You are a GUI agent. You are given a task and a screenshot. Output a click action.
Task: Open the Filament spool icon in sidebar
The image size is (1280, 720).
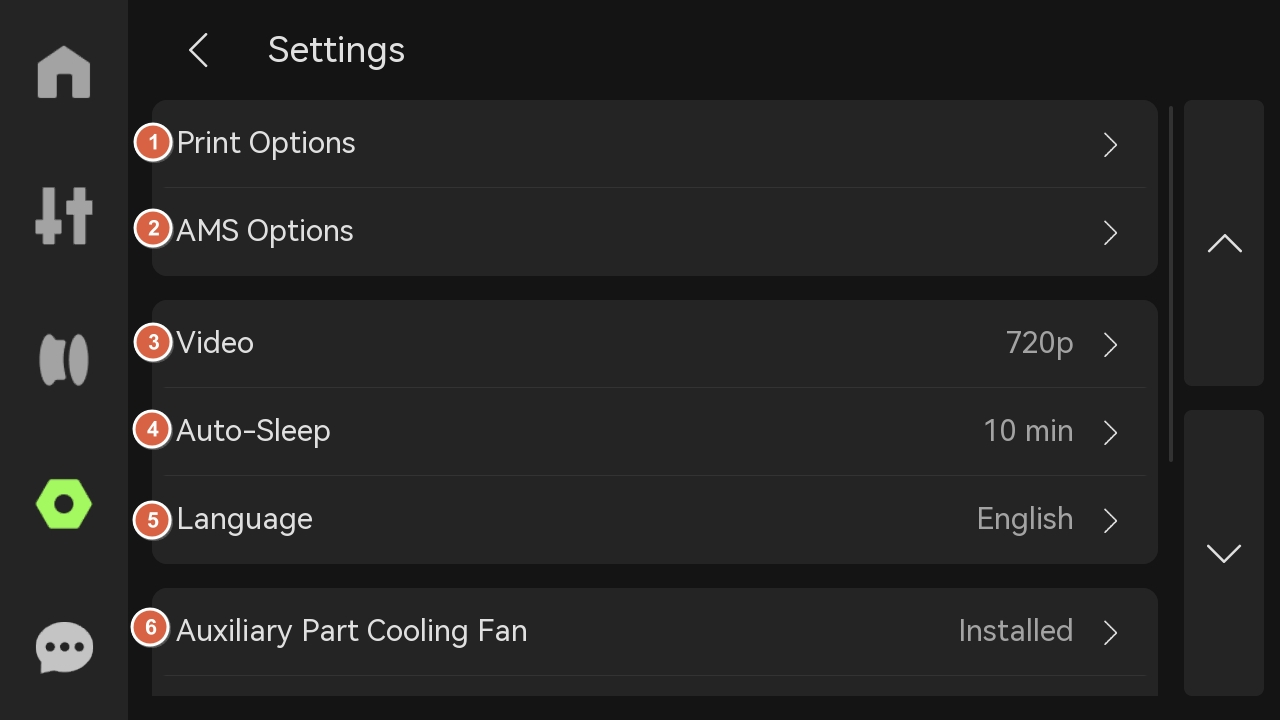coord(64,360)
